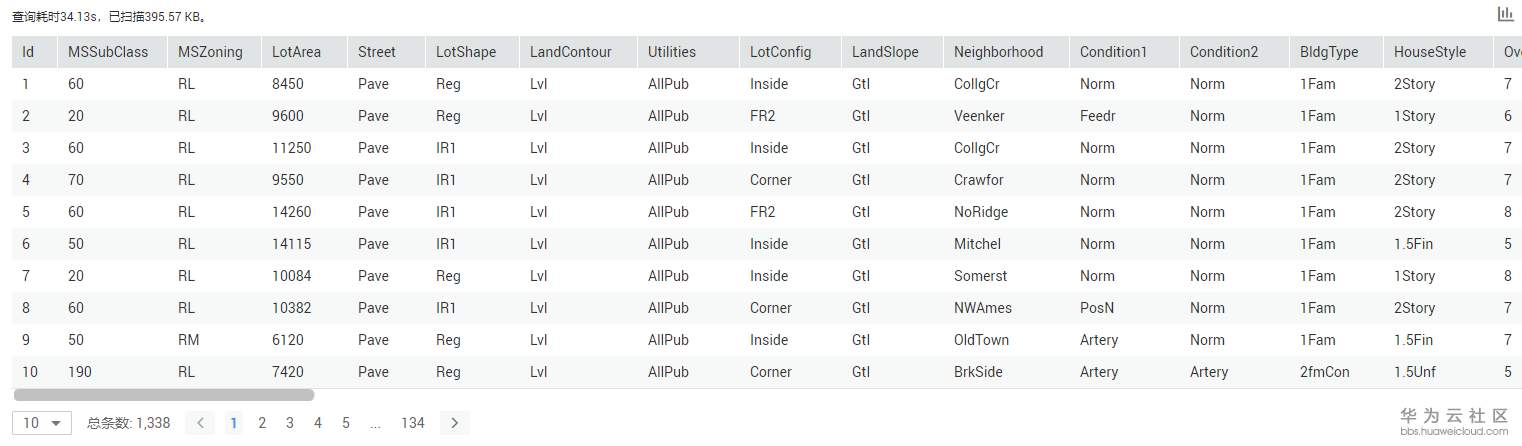Viewport: 1522px width, 446px height.
Task: Select page 3 in pagination
Action: click(x=290, y=423)
